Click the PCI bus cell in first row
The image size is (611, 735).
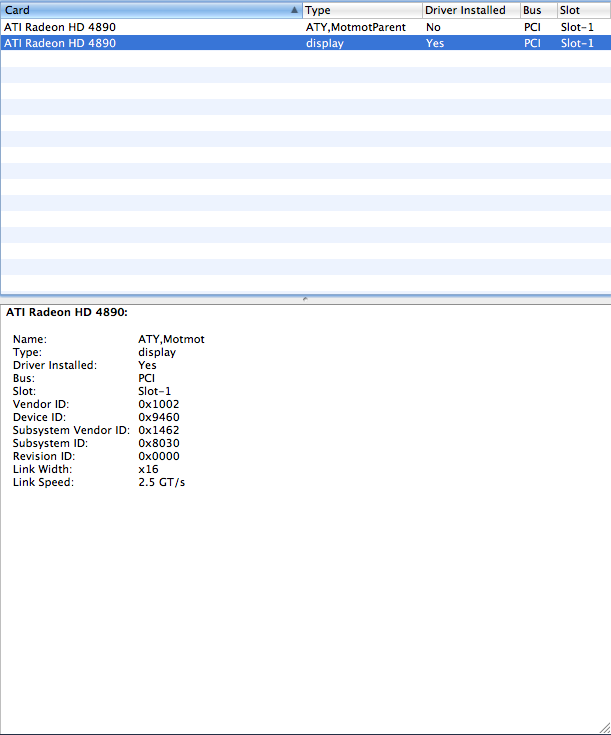(x=532, y=27)
